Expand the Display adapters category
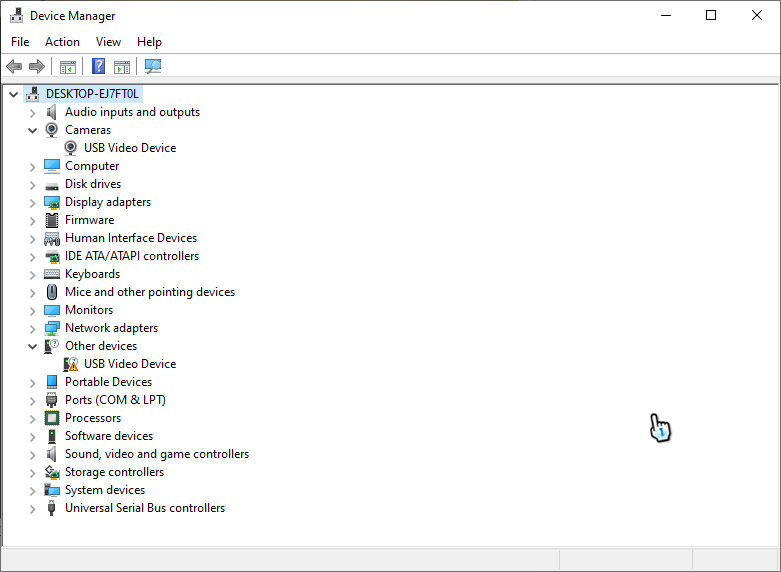The width and height of the screenshot is (781, 572). pos(32,203)
